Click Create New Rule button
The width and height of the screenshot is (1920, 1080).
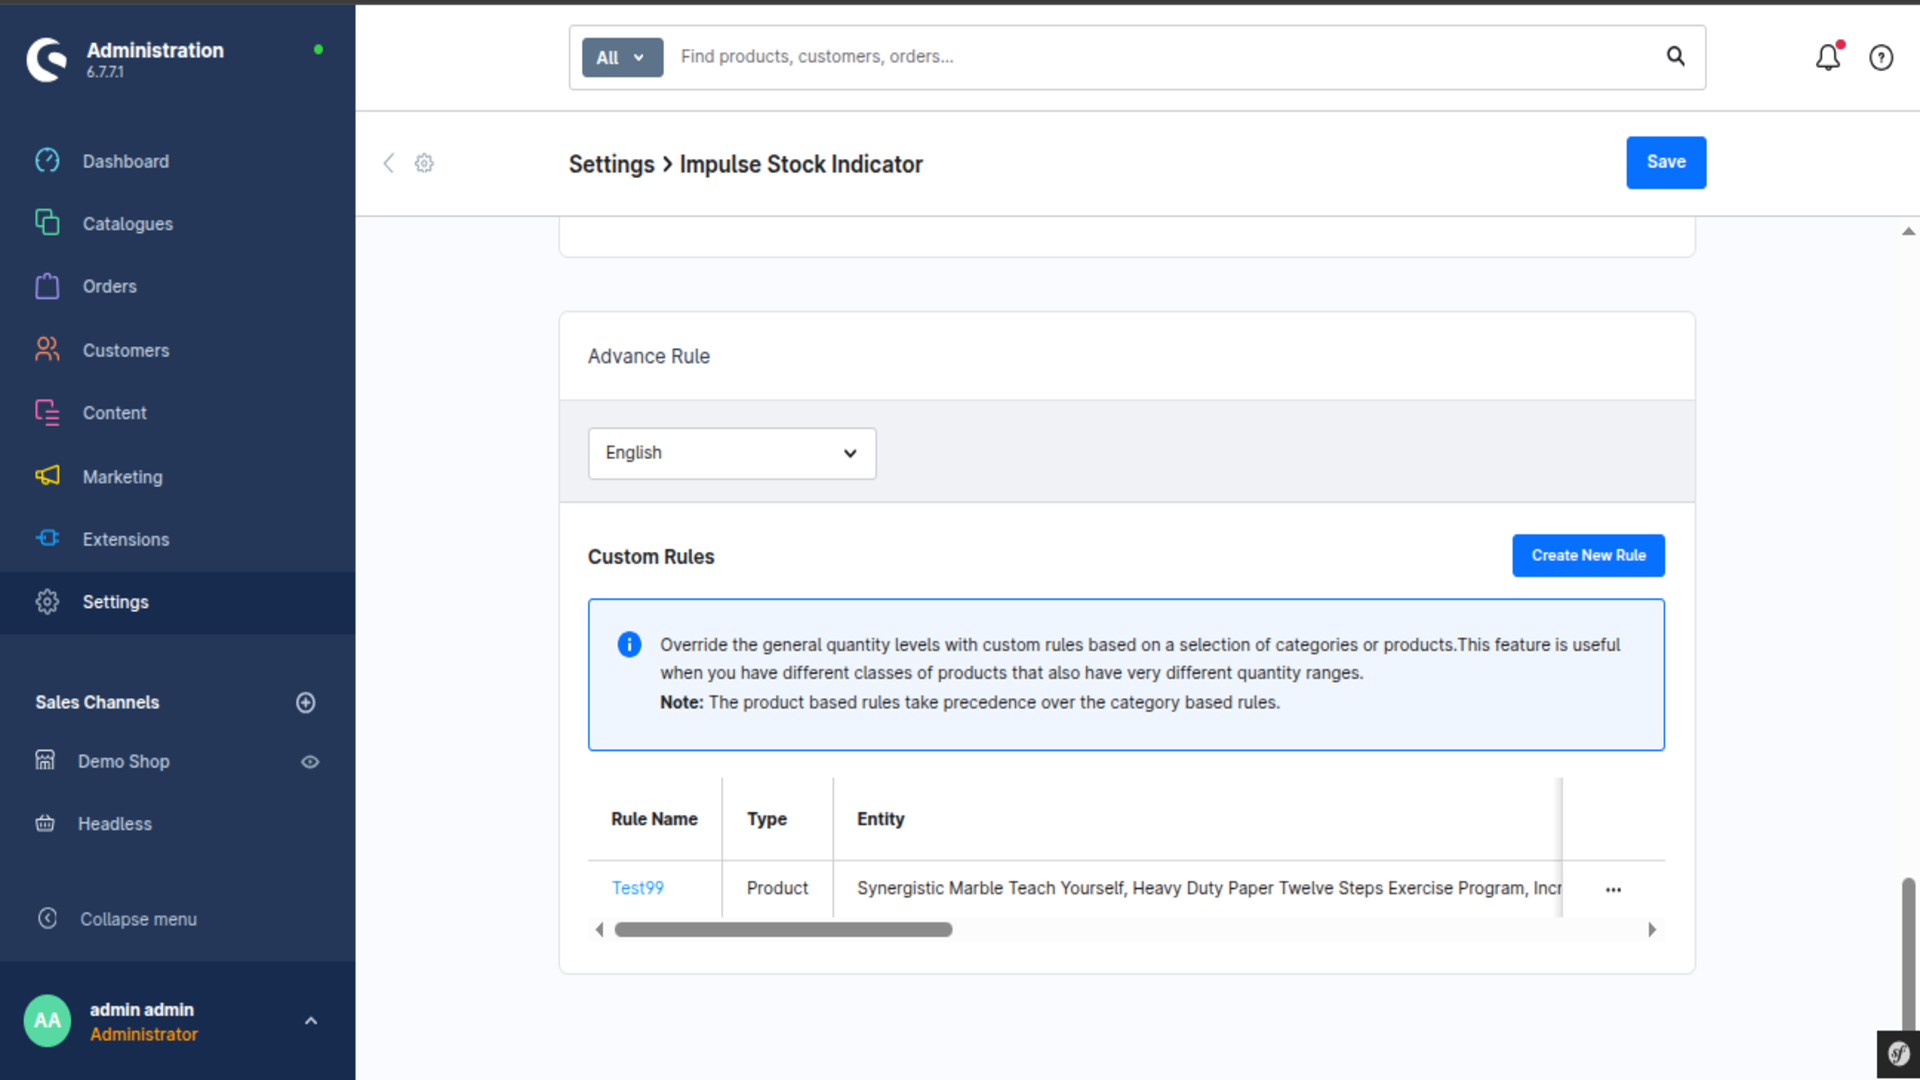click(1588, 555)
